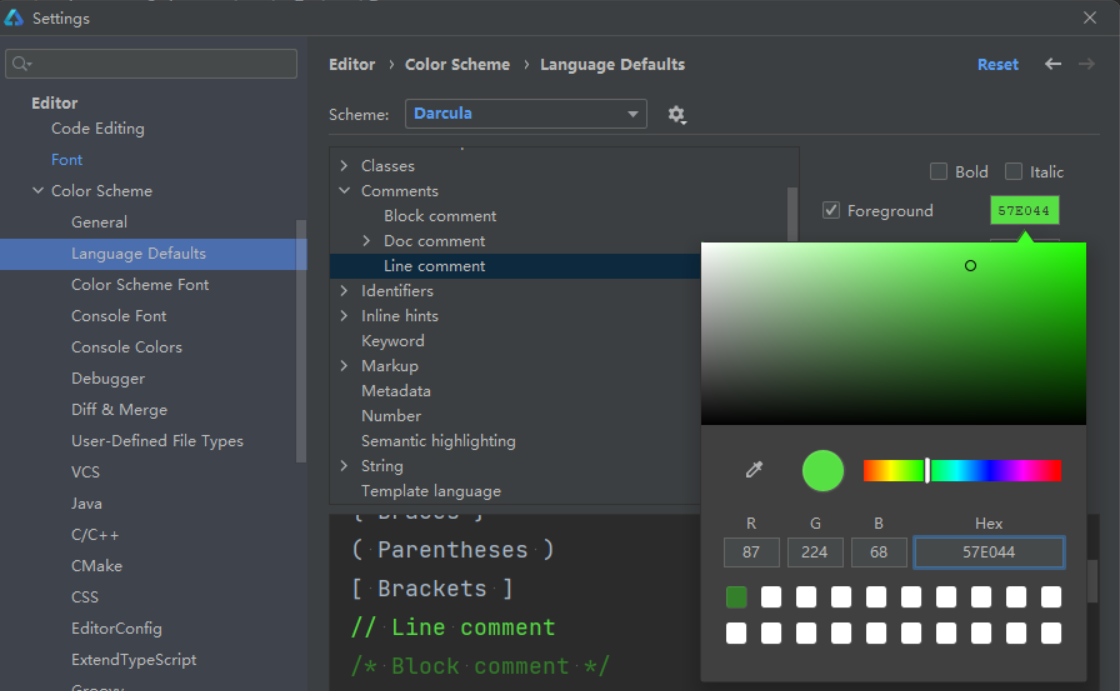Open Diff & Merge color settings
Image resolution: width=1120 pixels, height=691 pixels.
click(x=119, y=409)
